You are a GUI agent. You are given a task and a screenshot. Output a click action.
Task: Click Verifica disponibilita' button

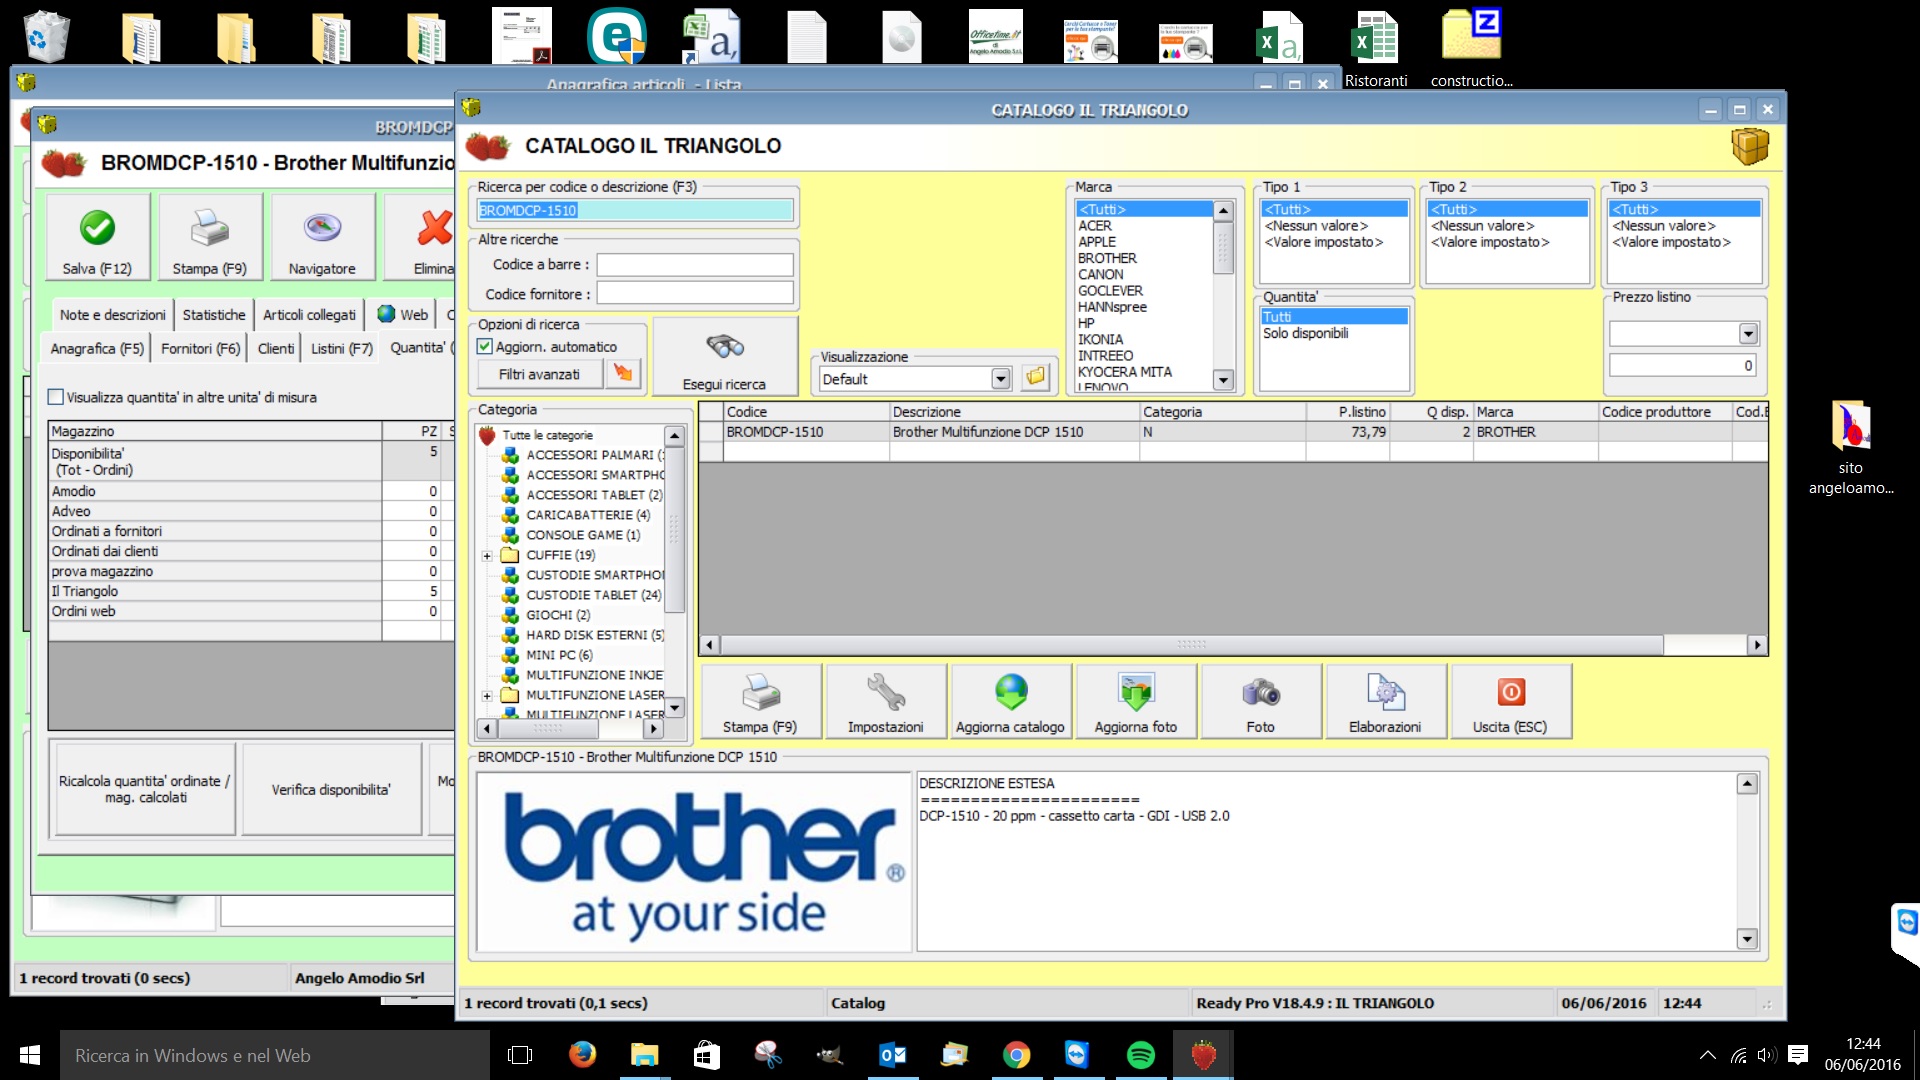pyautogui.click(x=331, y=789)
